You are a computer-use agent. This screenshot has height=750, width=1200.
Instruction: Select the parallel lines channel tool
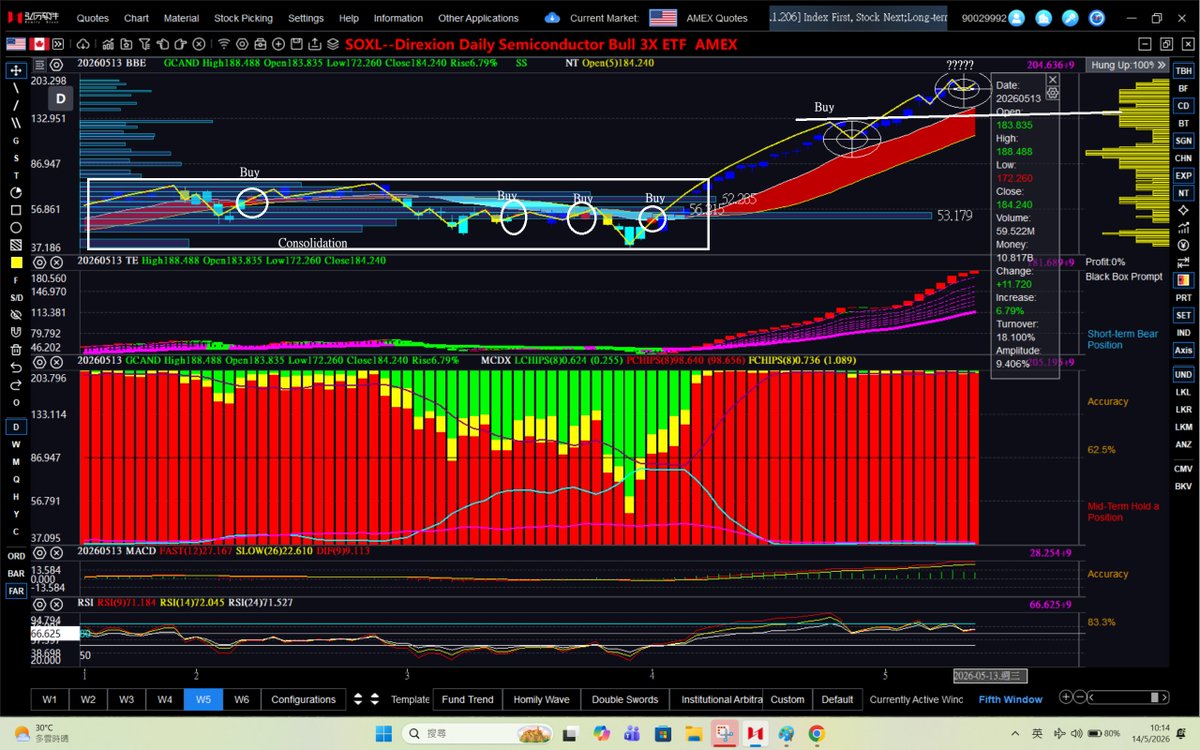[16, 122]
